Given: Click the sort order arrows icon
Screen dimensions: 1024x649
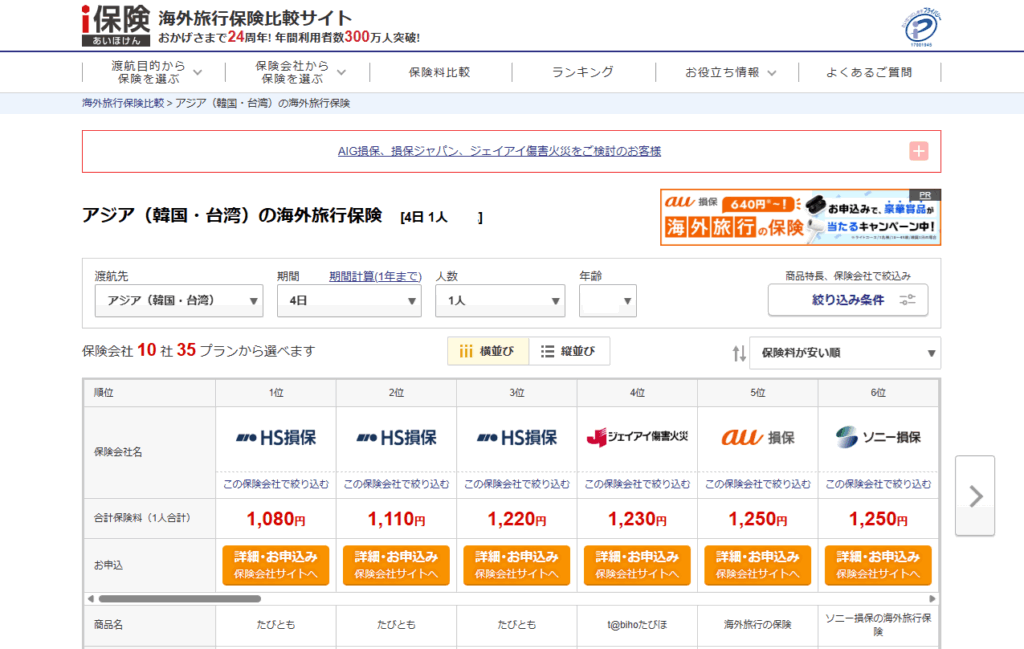Looking at the screenshot, I should click(x=739, y=353).
